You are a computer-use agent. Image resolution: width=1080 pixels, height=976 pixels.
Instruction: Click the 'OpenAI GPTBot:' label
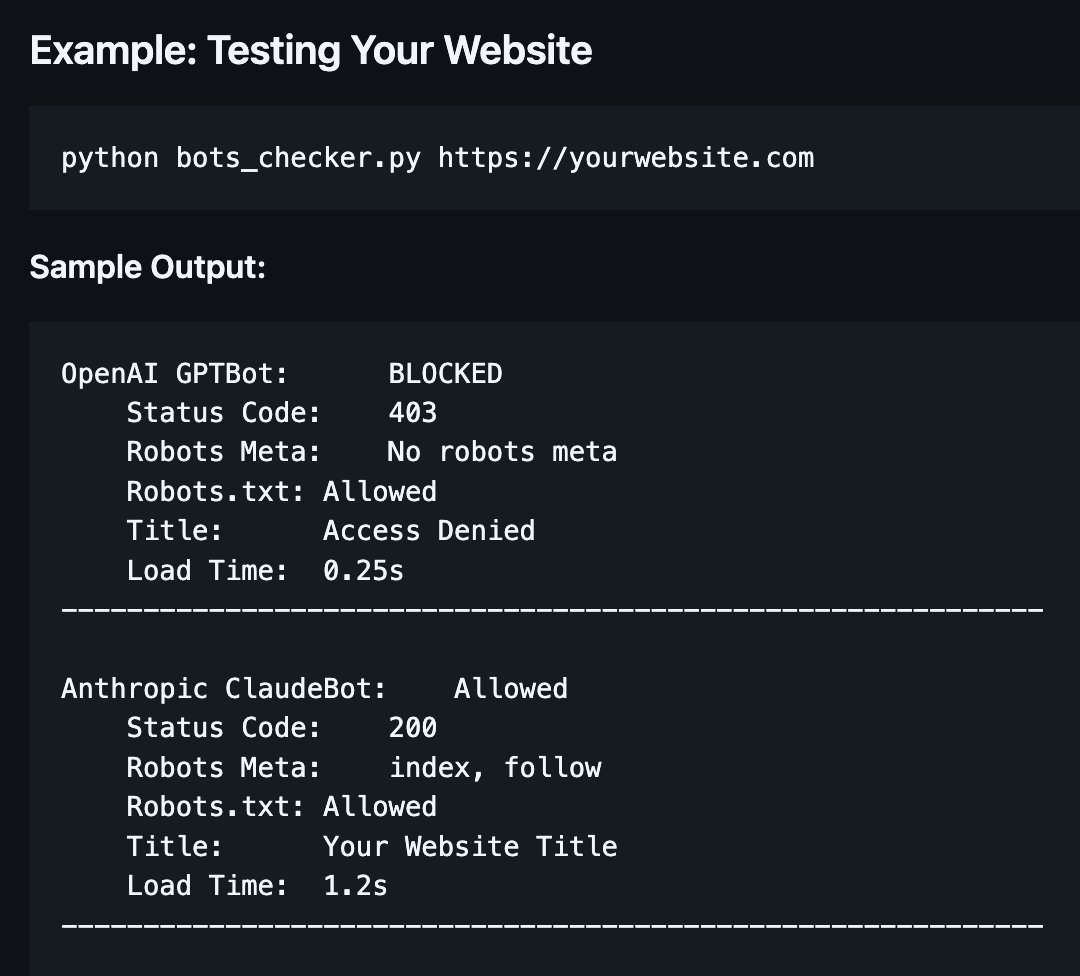pyautogui.click(x=174, y=374)
